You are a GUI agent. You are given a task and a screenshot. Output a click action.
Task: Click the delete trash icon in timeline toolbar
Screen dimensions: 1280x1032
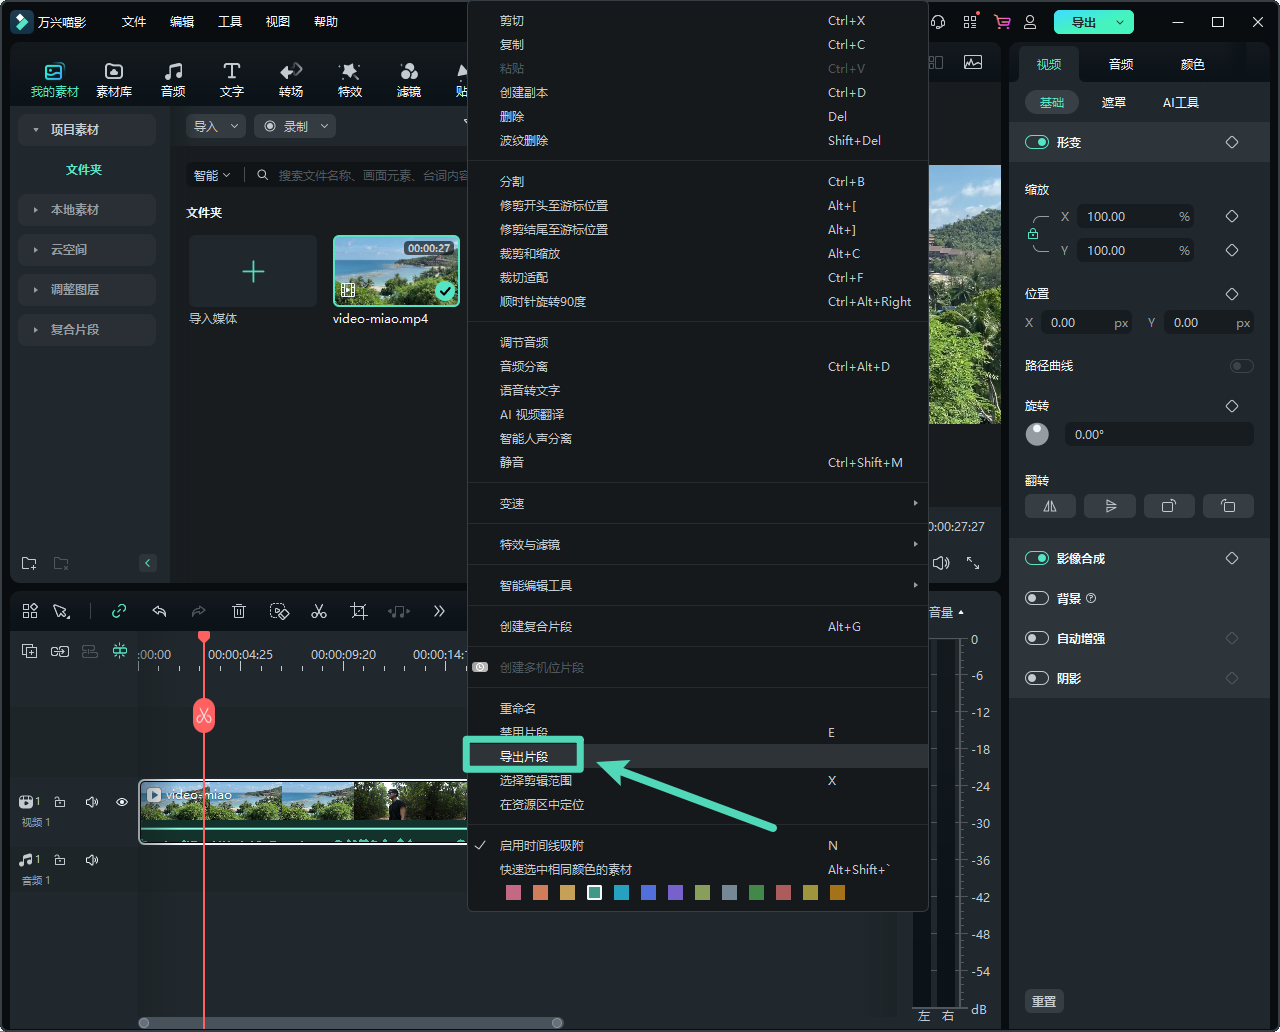(x=239, y=611)
